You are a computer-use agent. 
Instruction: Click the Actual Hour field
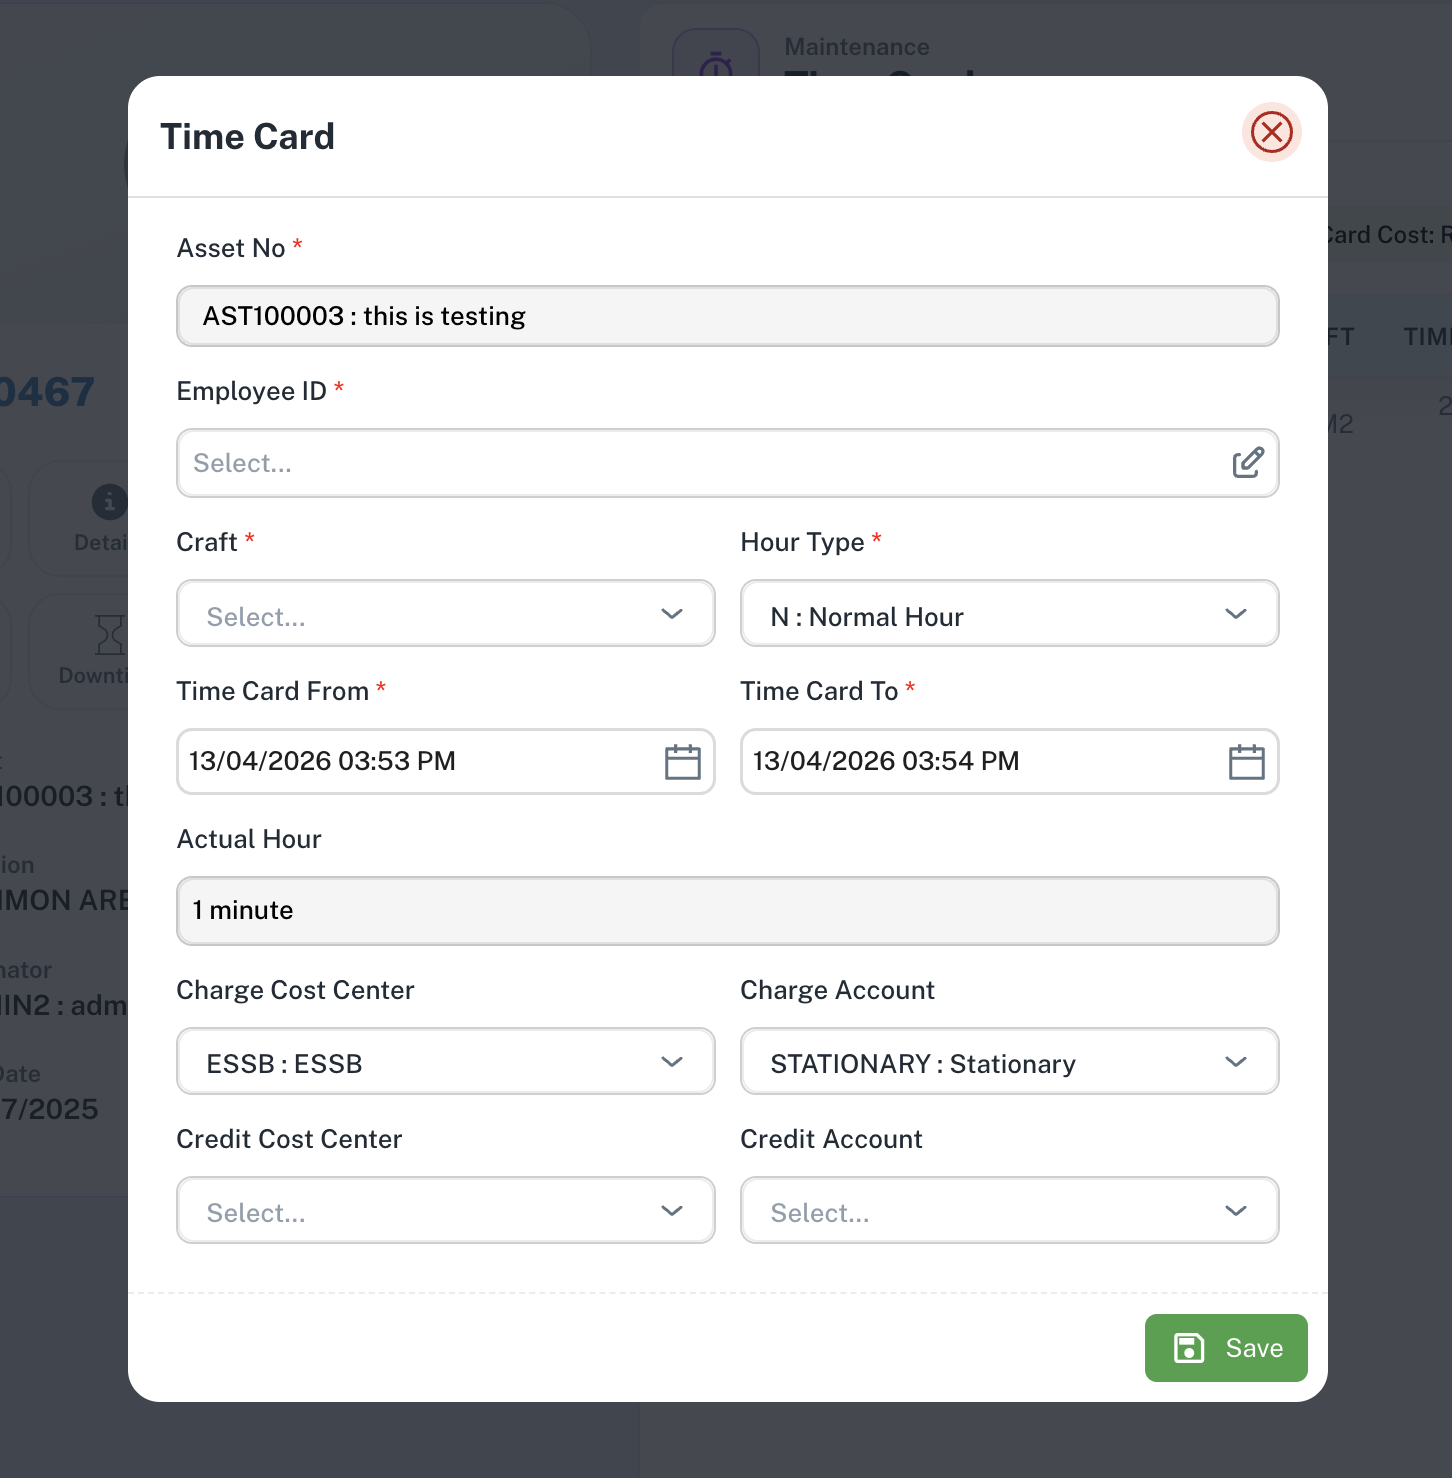(x=727, y=911)
